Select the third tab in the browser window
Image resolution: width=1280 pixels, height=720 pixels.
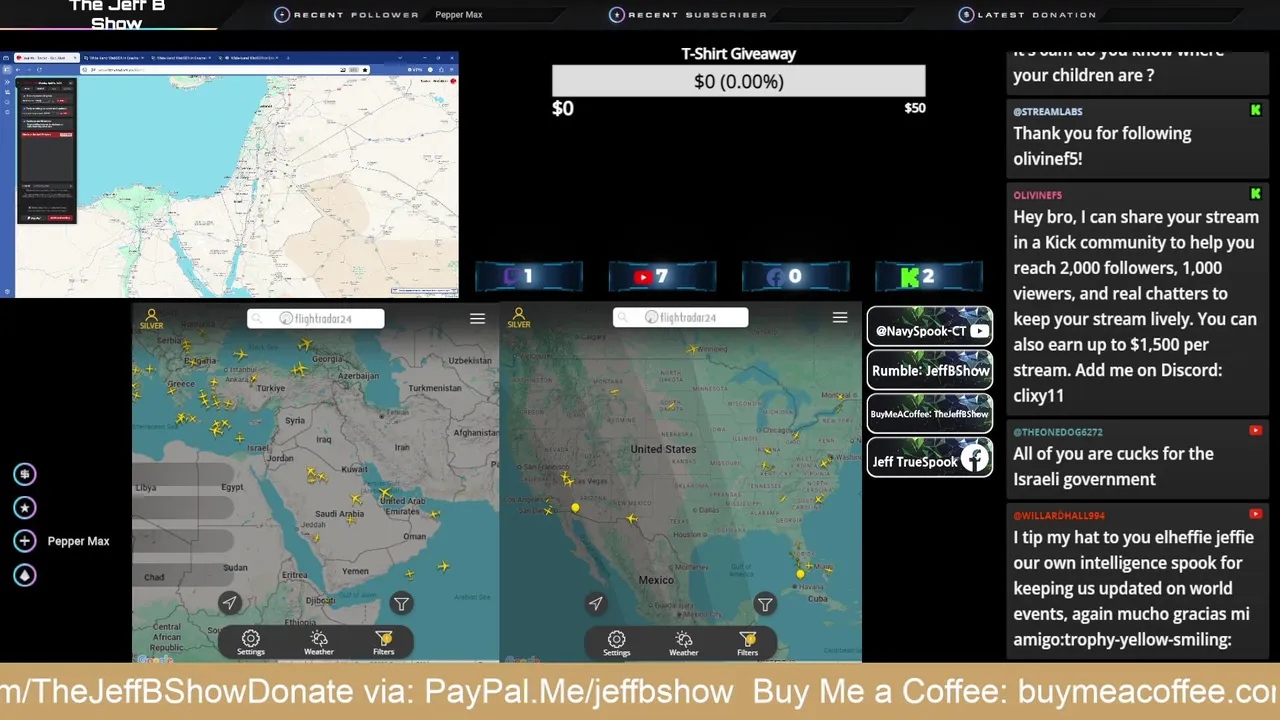tap(181, 57)
